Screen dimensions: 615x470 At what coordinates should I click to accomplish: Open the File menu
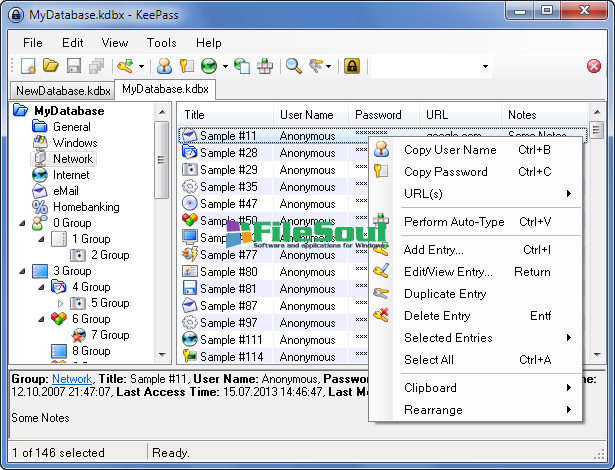pyautogui.click(x=33, y=43)
